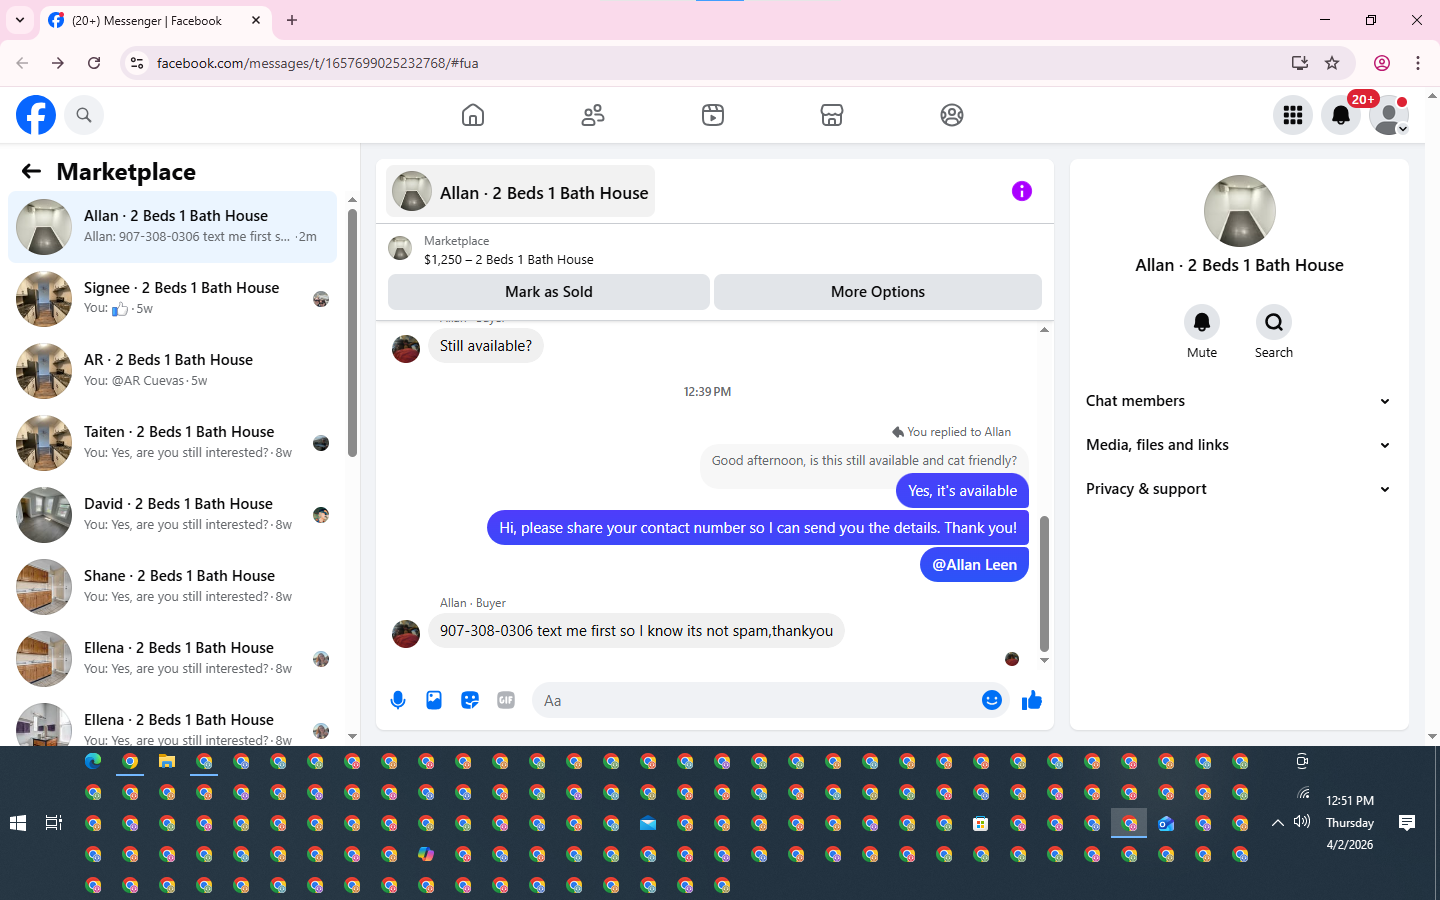Screen dimensions: 1440x900
Task: Click the 'Yes, it's available' message bubble
Action: pyautogui.click(x=962, y=491)
